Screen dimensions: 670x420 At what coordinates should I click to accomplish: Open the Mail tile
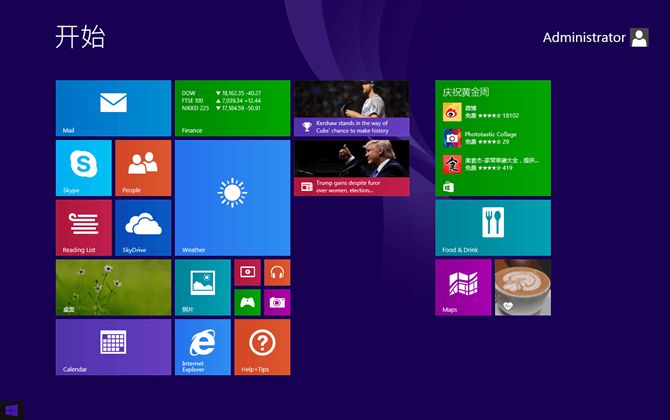113,108
